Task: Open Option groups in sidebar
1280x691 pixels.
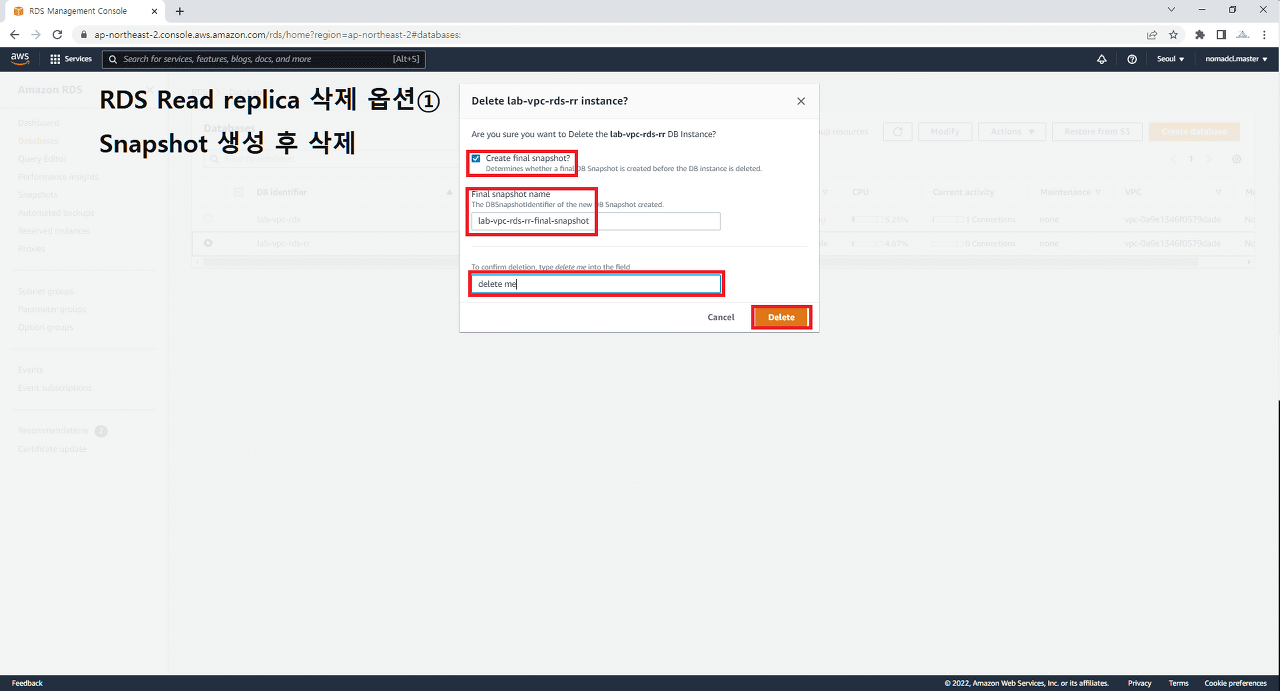Action: click(x=46, y=327)
